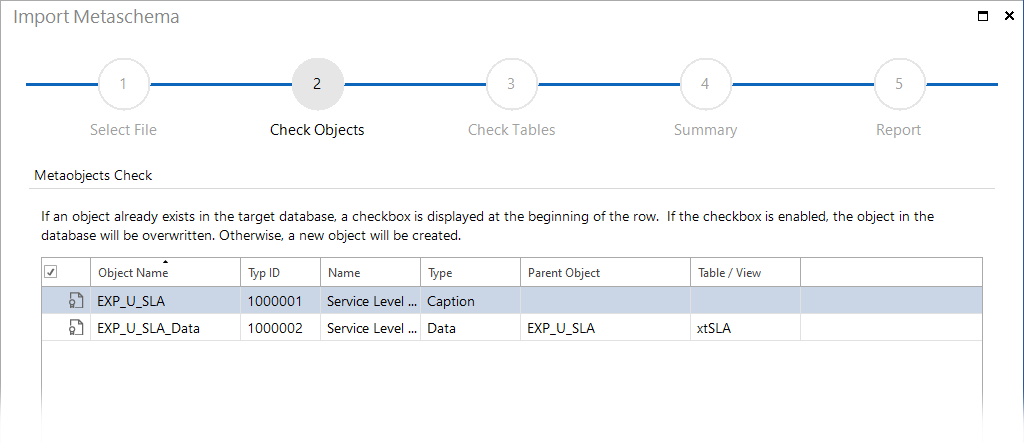
Task: Click the object icon in EXP_U_SLA_Data row
Action: (76, 329)
